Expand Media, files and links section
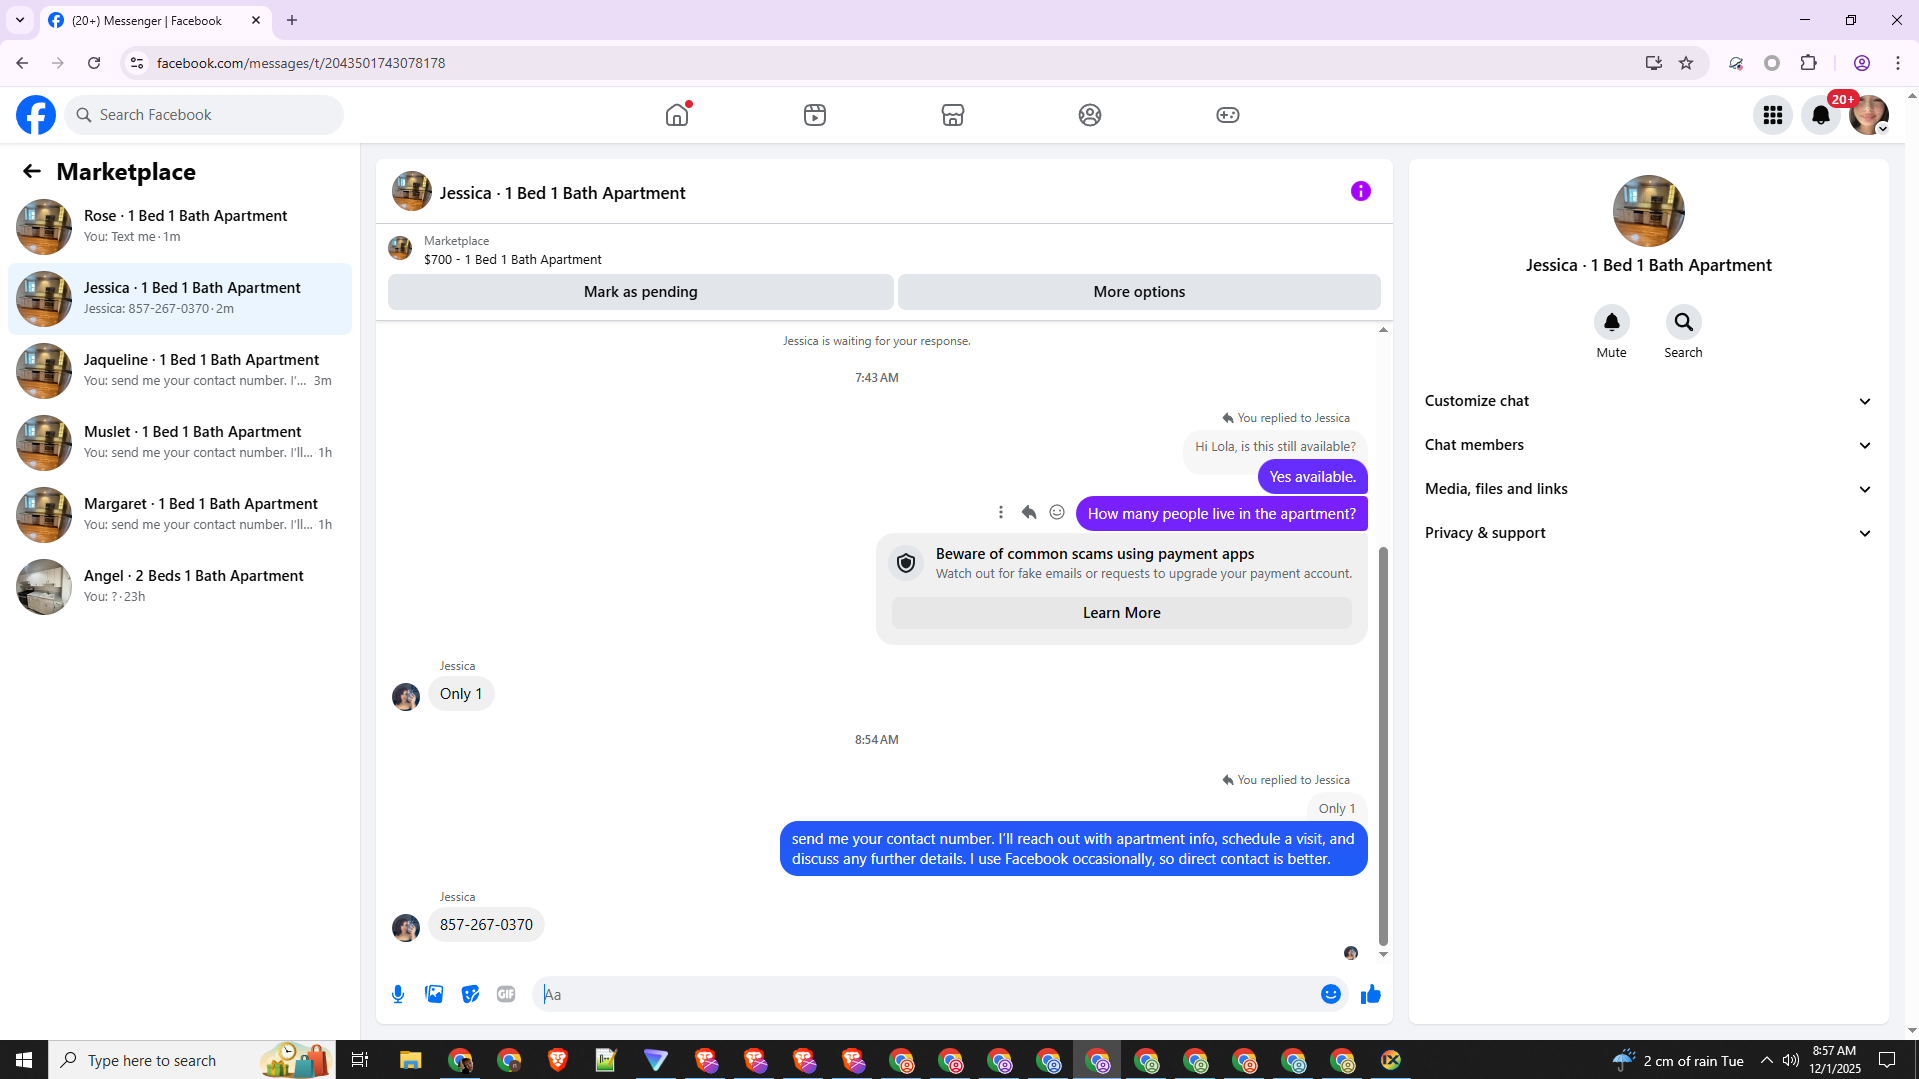 (1648, 489)
